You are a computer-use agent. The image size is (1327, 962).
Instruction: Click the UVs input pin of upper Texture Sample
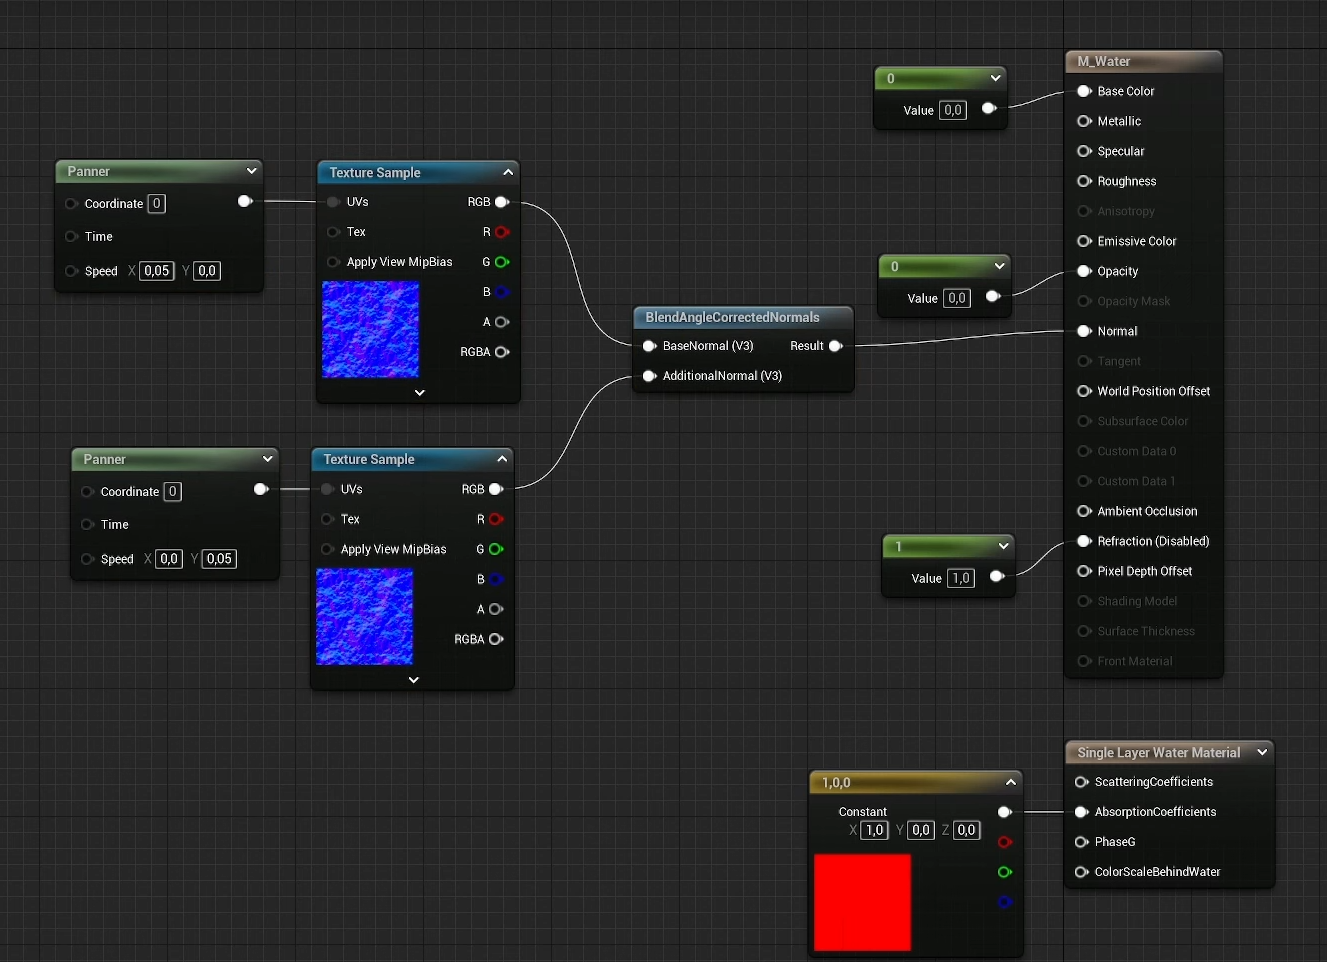pos(334,202)
